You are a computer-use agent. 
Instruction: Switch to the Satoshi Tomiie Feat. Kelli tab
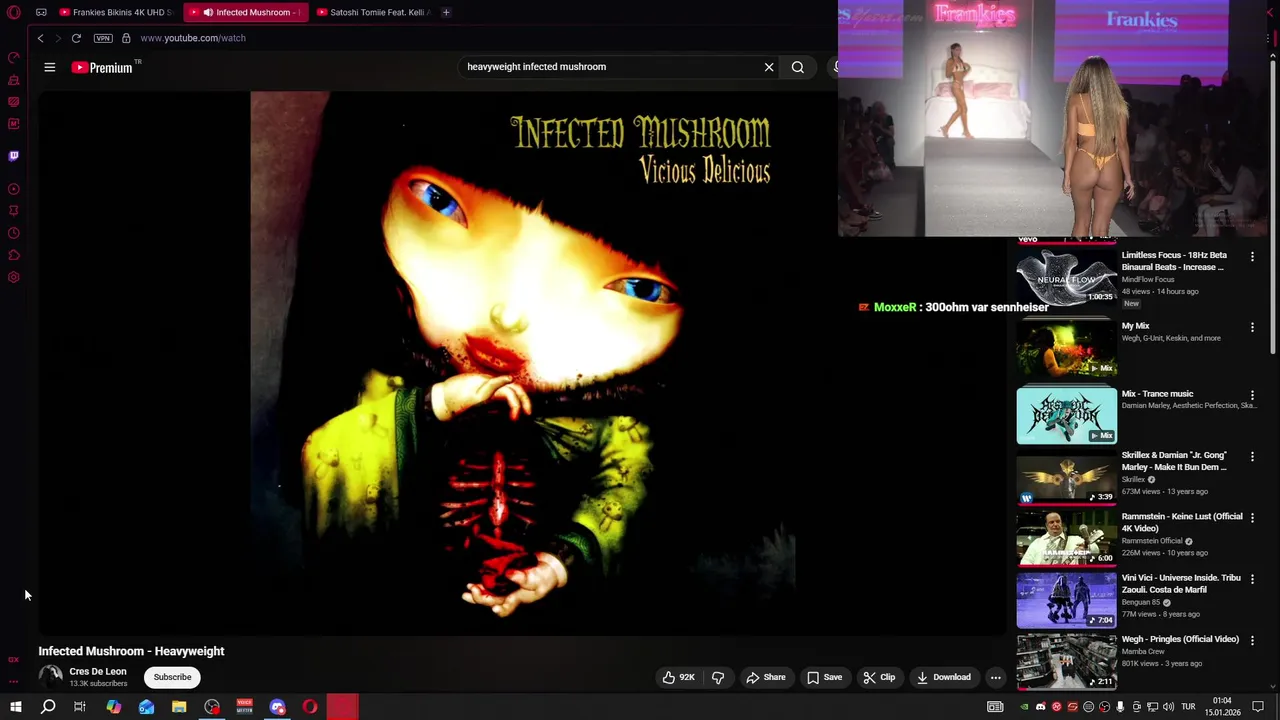click(x=374, y=12)
